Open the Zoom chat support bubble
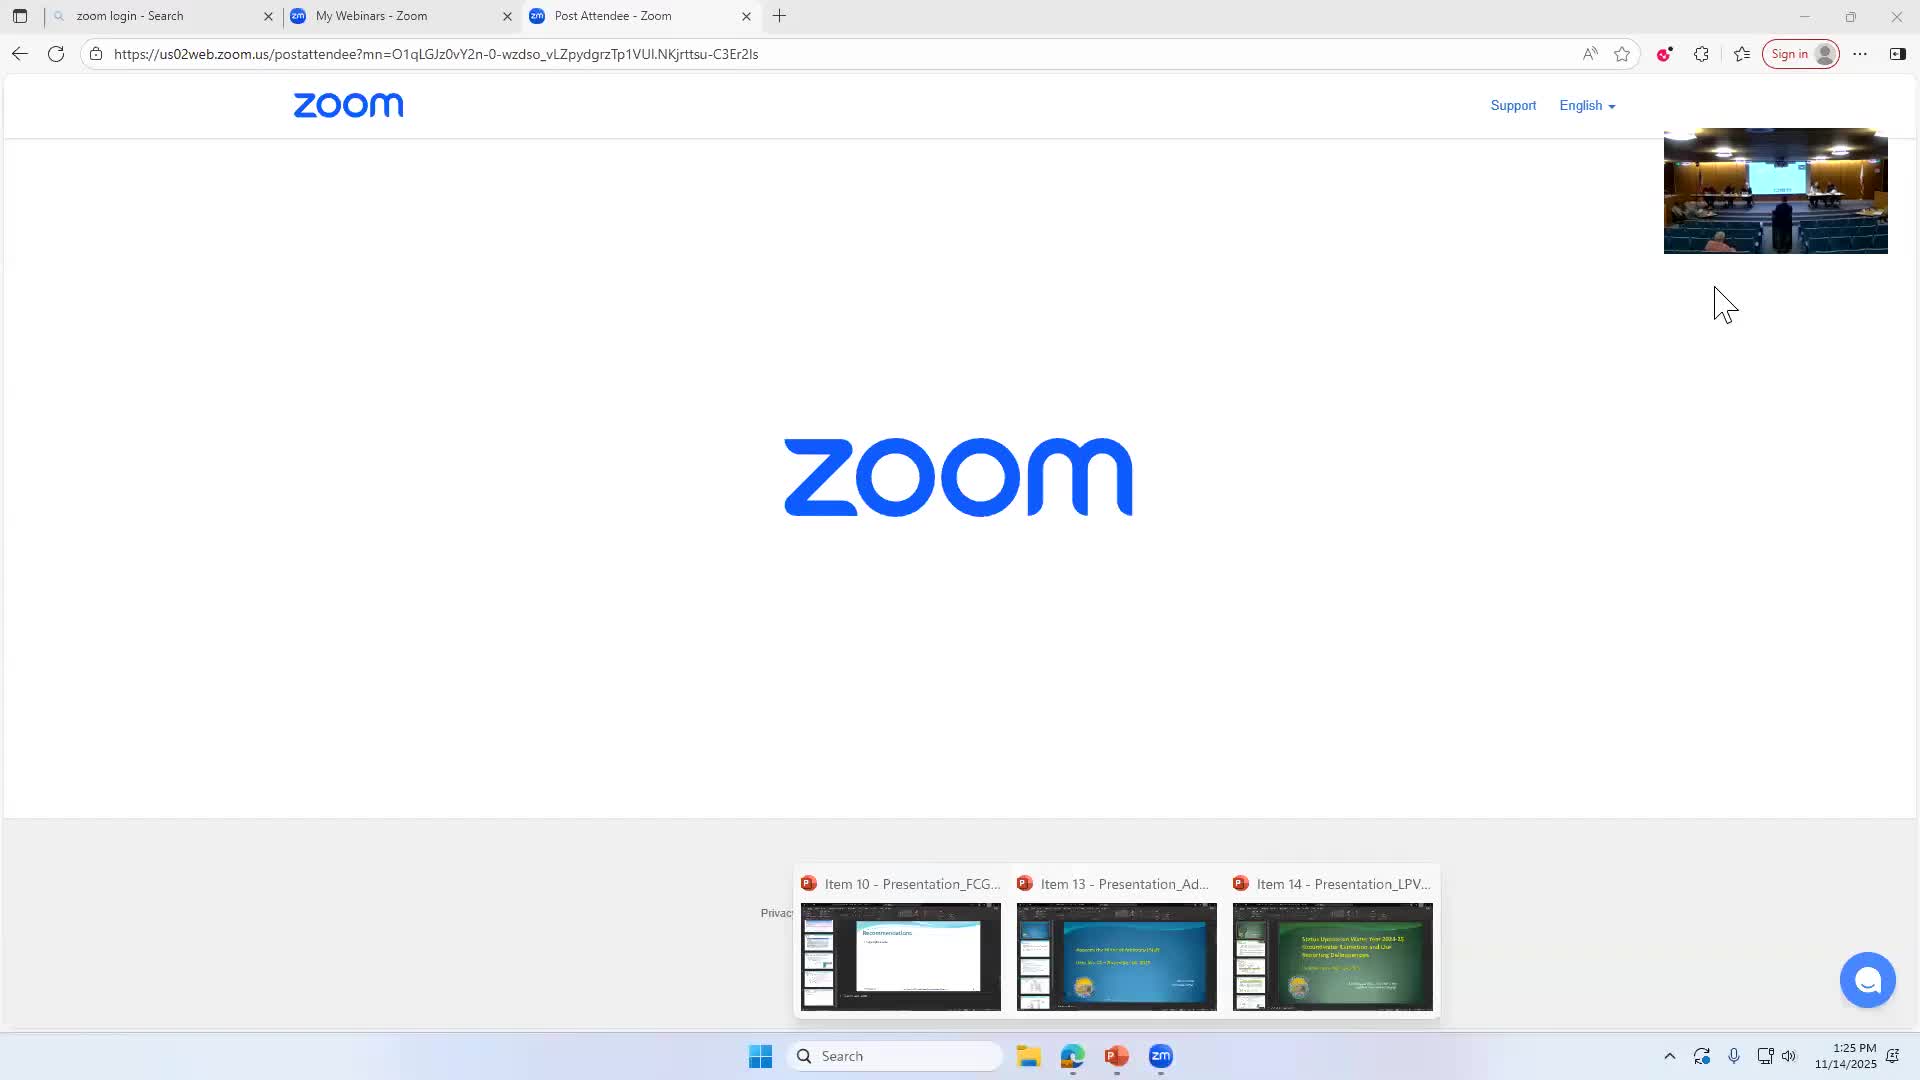This screenshot has height=1080, width=1920. point(1867,980)
